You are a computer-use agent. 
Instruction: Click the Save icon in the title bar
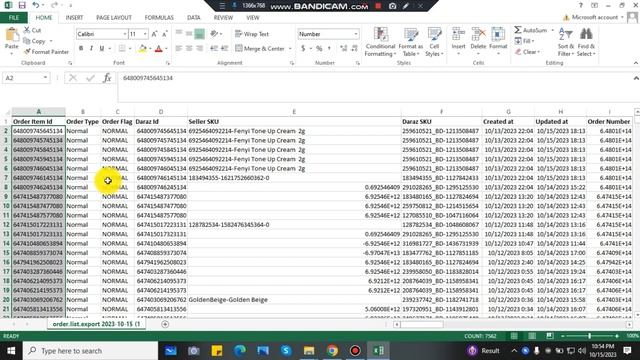coord(22,5)
